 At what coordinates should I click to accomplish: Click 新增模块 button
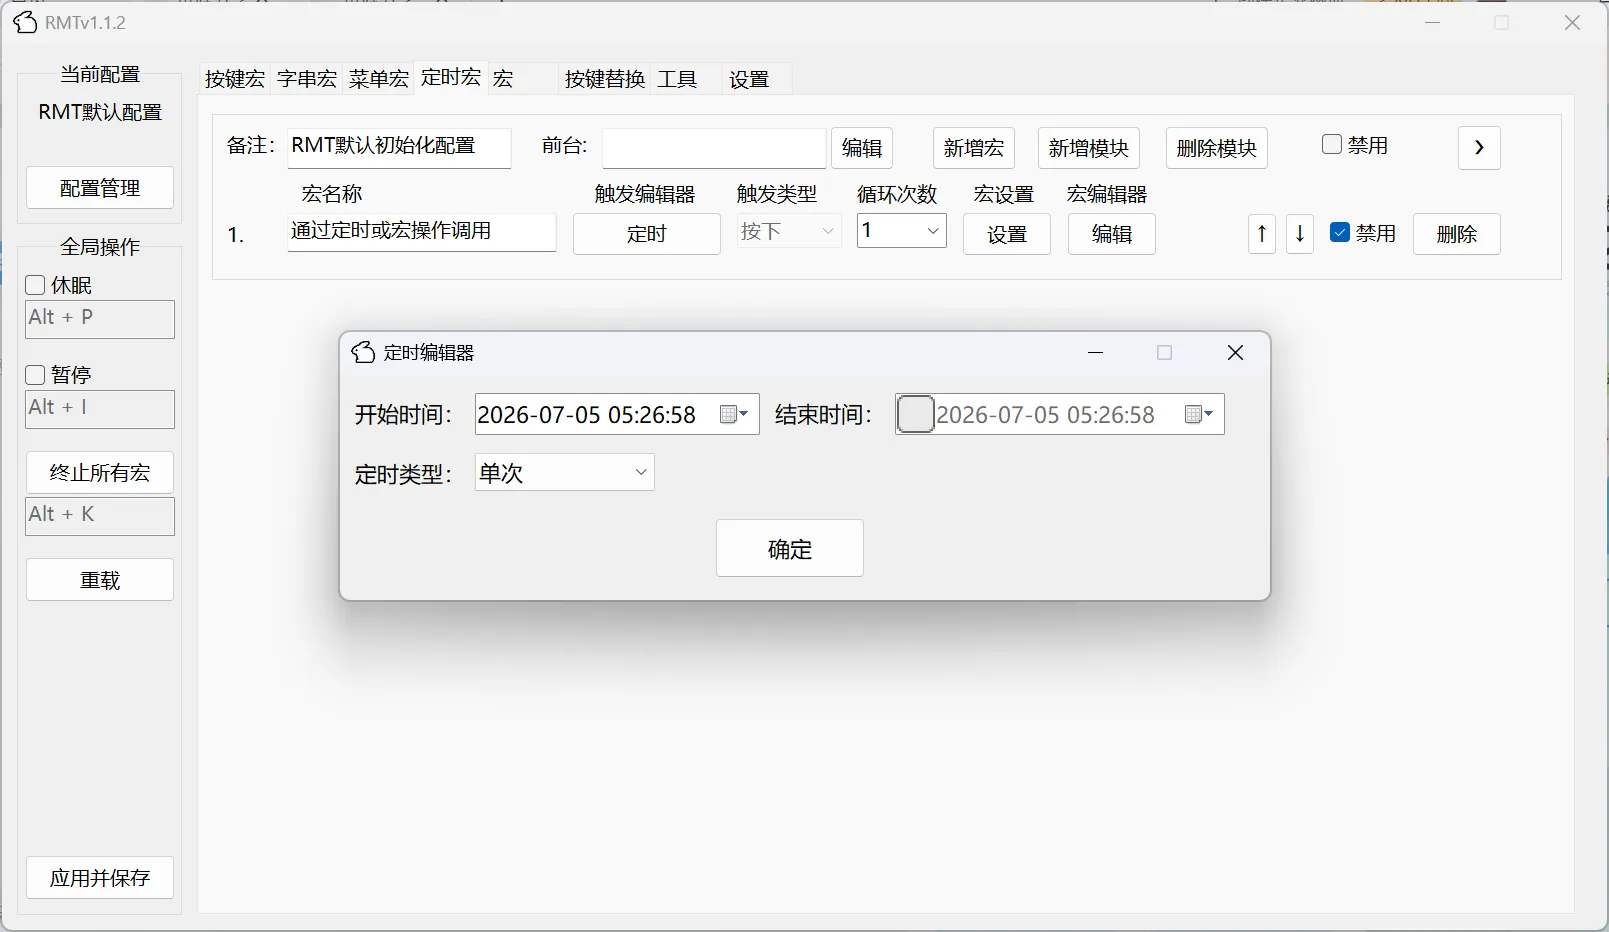point(1089,148)
